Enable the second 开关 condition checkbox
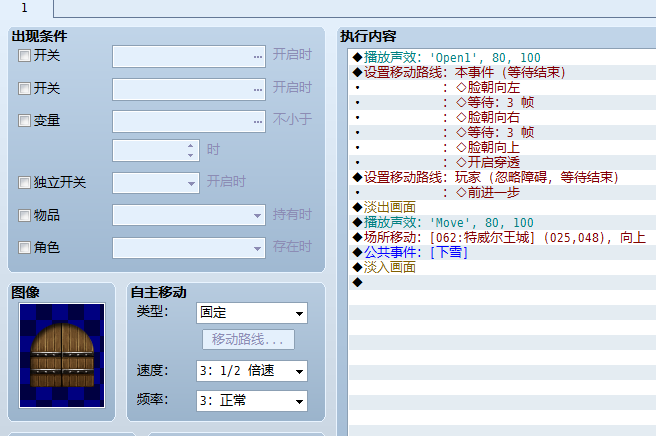656x436 pixels. click(24, 88)
